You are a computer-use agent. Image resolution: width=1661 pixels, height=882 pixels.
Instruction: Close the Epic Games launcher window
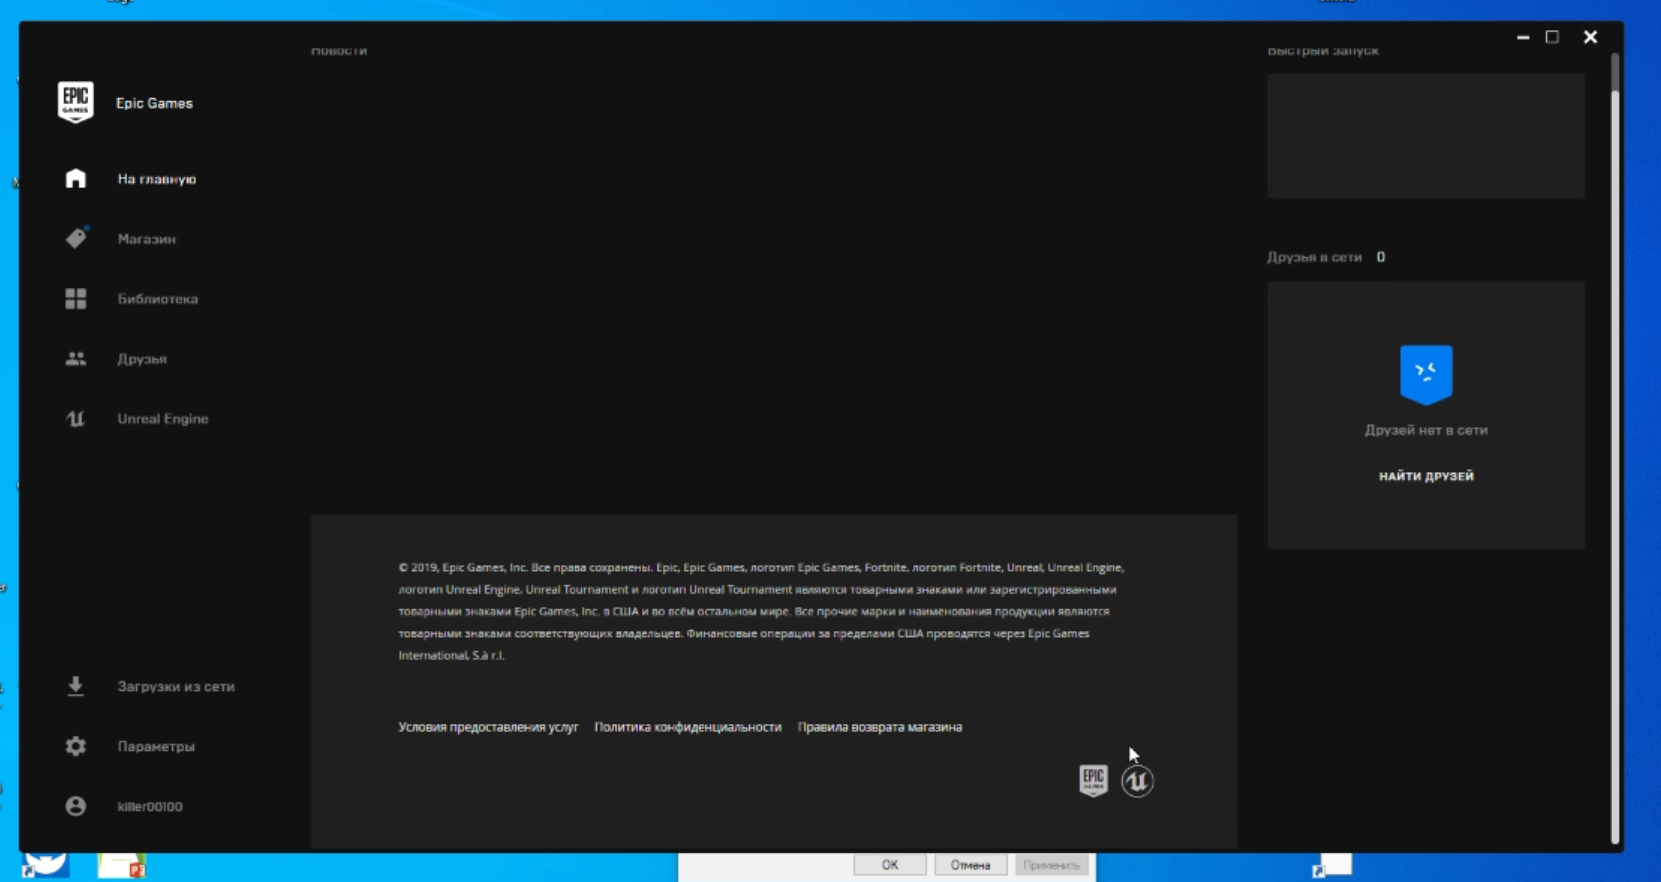click(x=1590, y=37)
